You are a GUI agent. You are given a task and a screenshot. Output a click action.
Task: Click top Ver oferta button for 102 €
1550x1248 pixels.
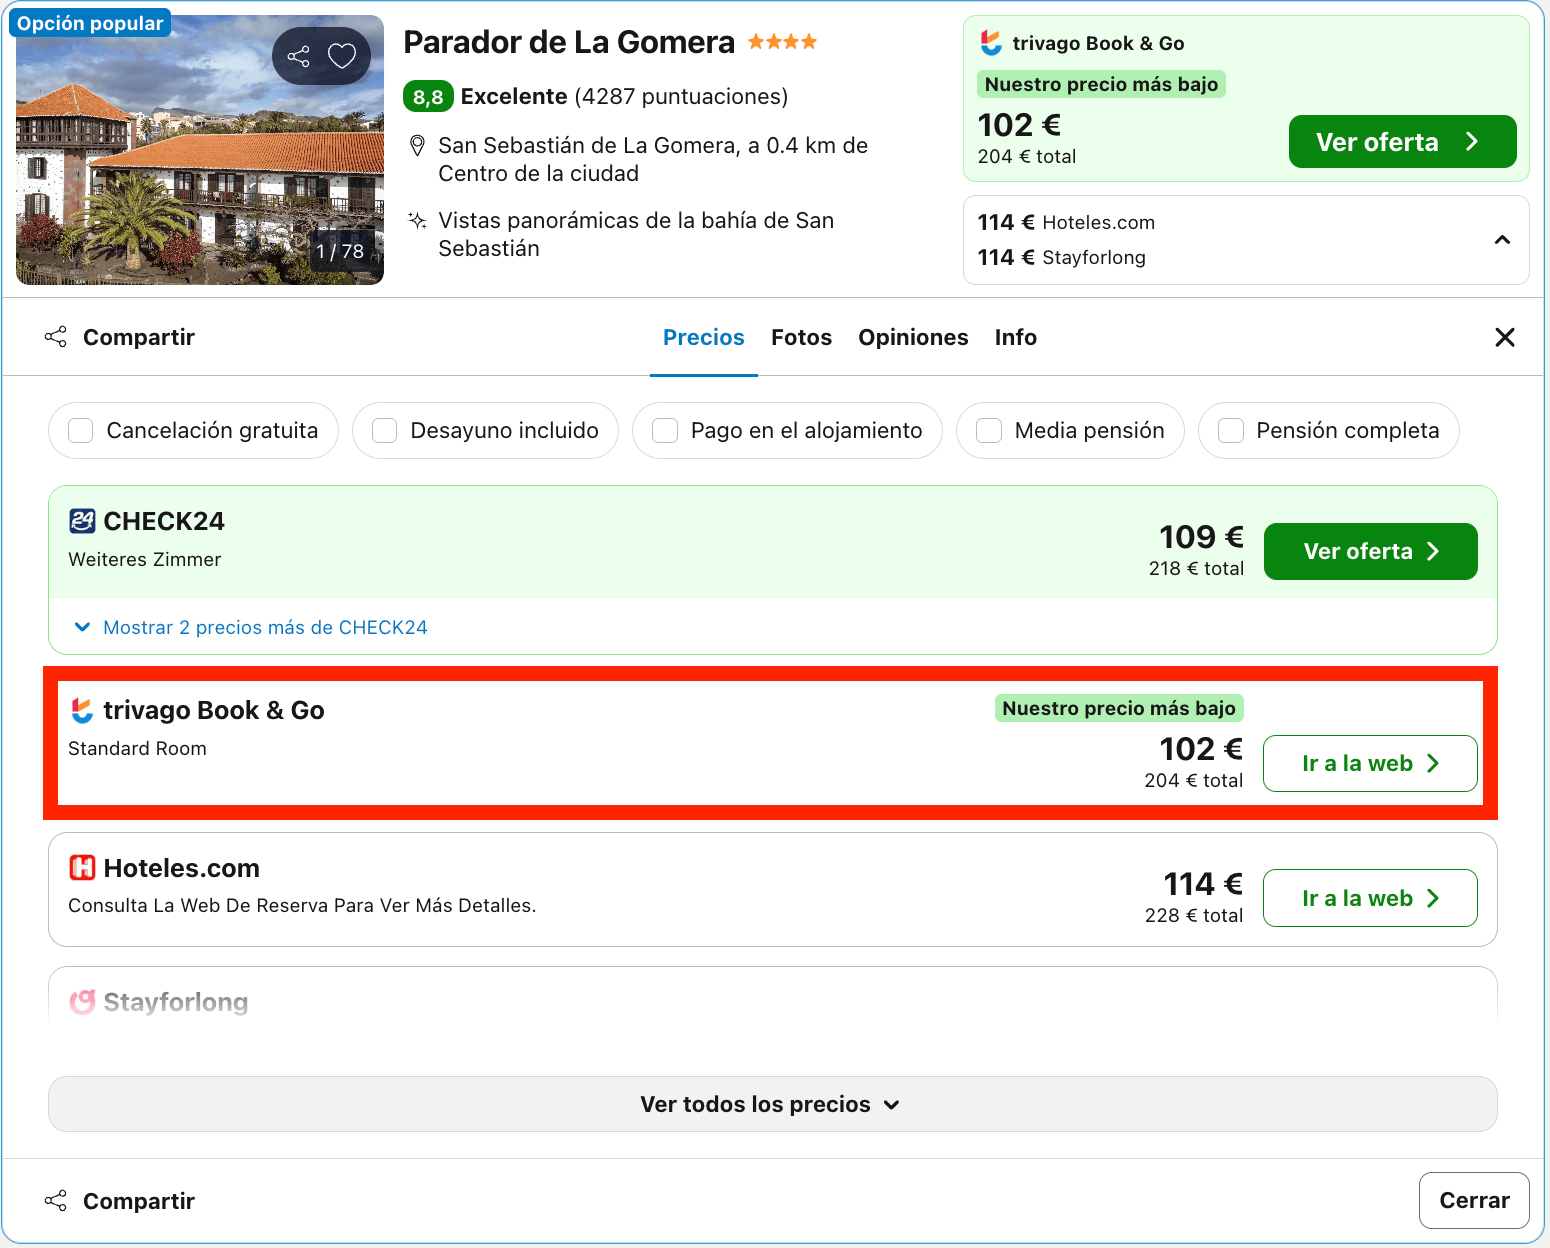pyautogui.click(x=1402, y=142)
